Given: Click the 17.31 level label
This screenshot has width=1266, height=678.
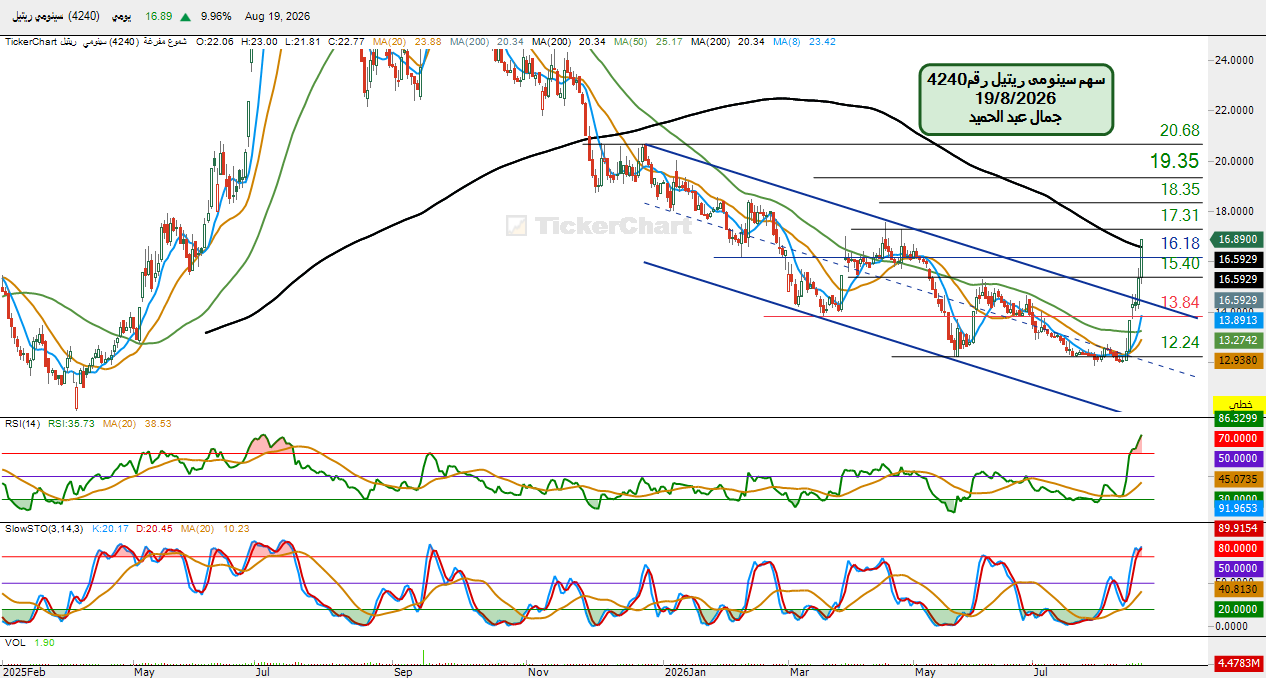Looking at the screenshot, I should (x=1180, y=216).
